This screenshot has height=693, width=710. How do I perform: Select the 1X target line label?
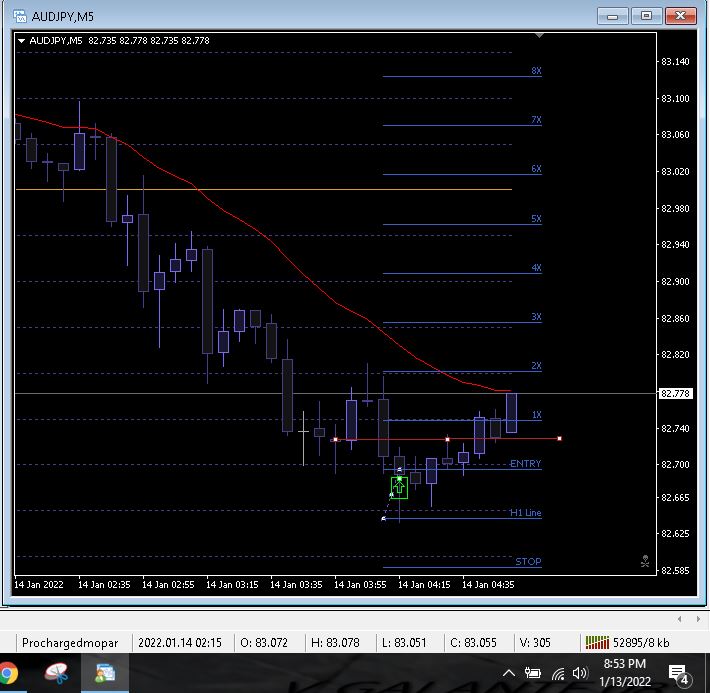coord(536,414)
